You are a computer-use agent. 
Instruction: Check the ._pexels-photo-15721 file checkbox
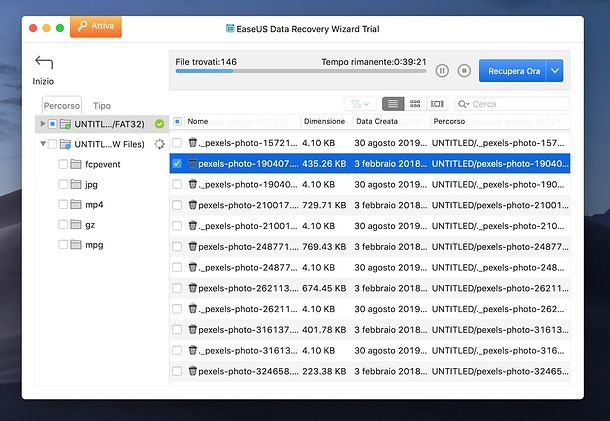[x=177, y=143]
